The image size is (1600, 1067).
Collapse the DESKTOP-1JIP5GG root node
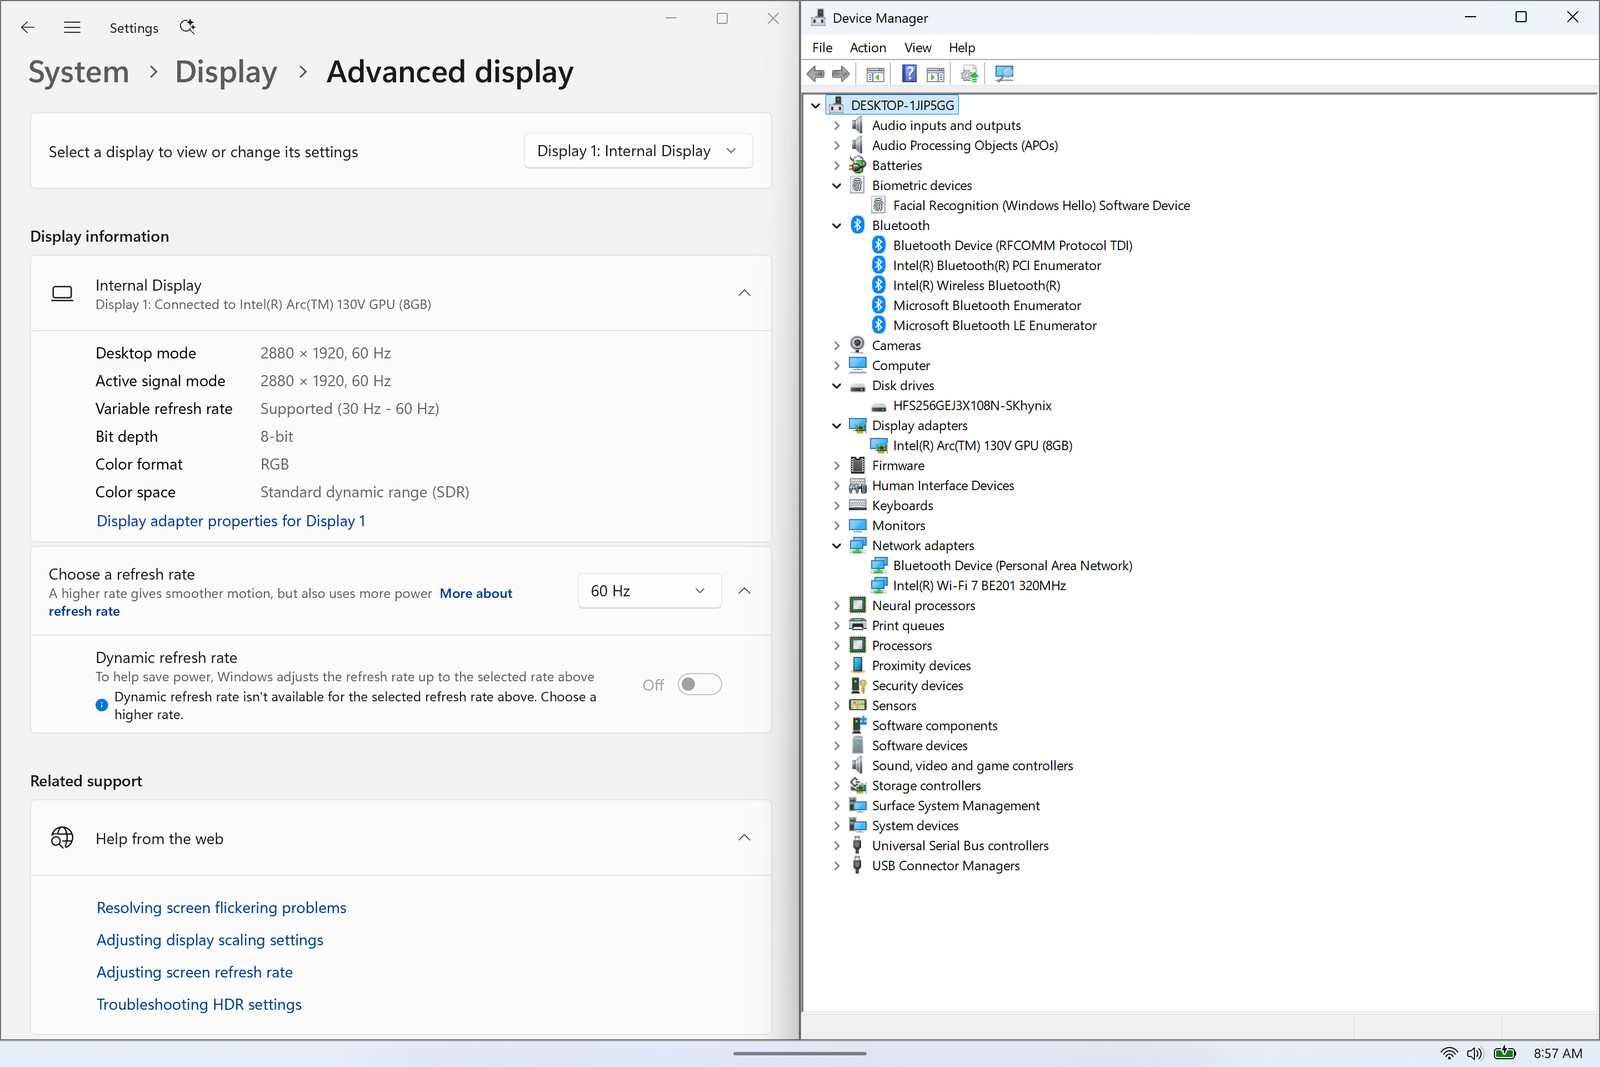816,105
